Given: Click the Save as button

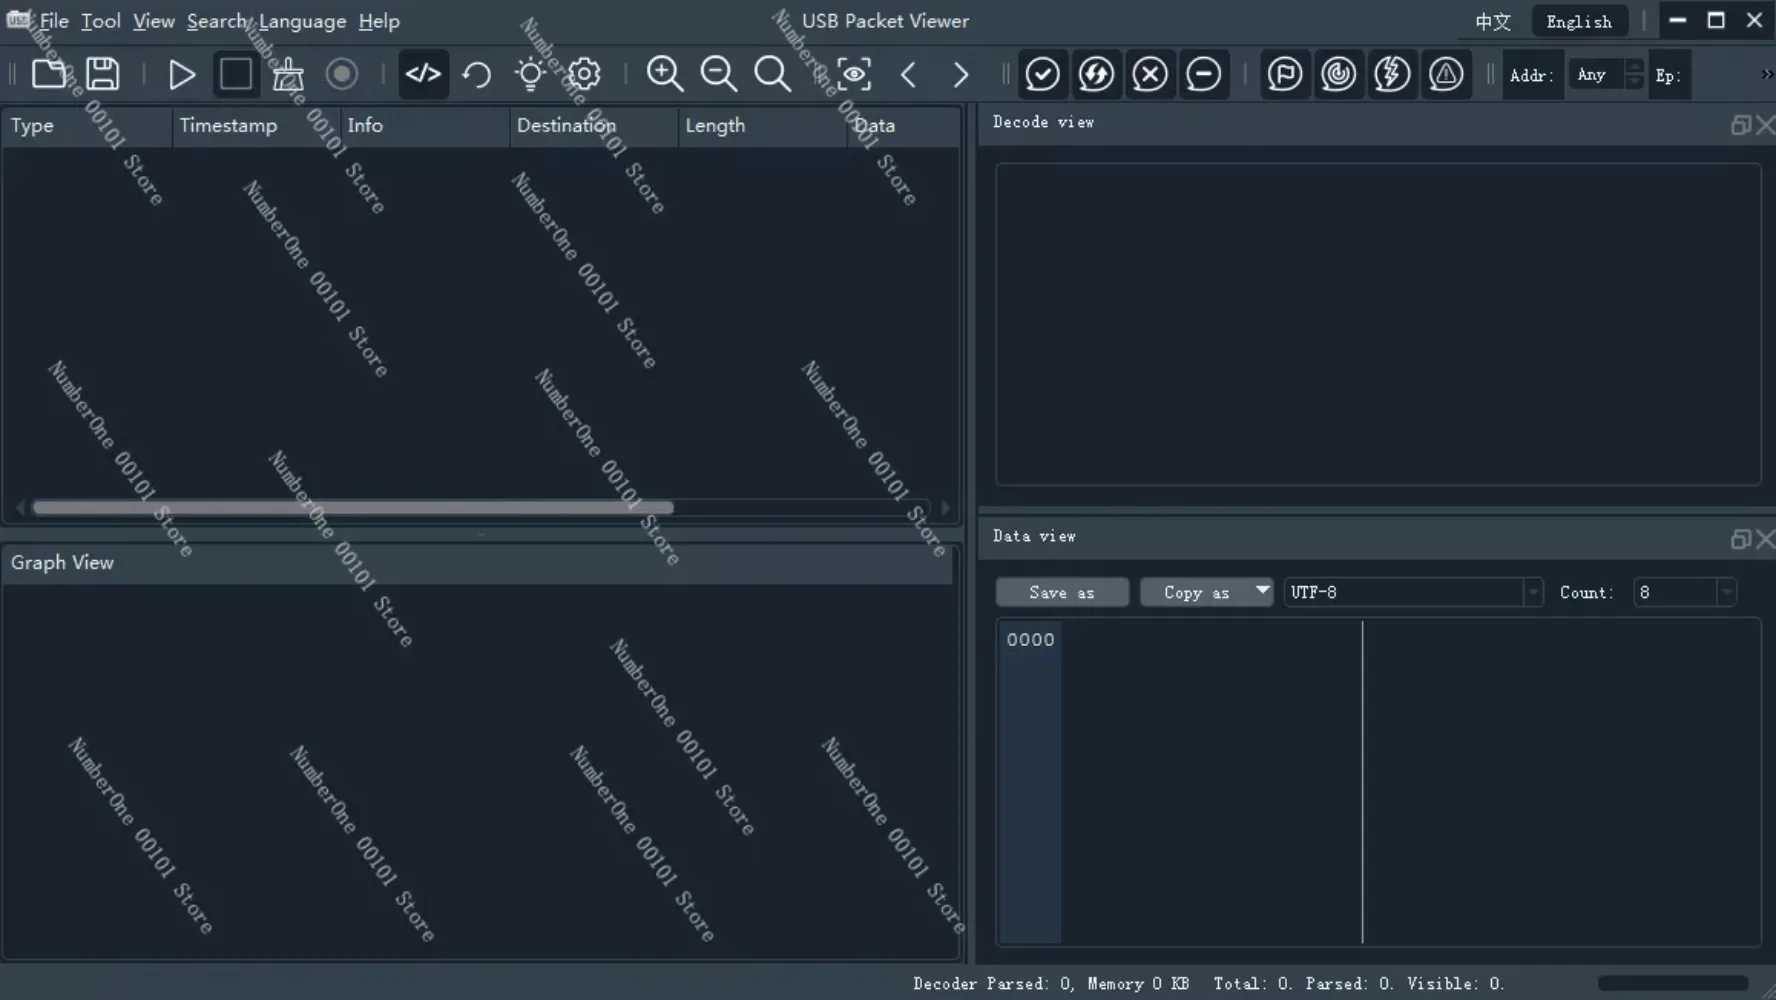Looking at the screenshot, I should point(1061,592).
